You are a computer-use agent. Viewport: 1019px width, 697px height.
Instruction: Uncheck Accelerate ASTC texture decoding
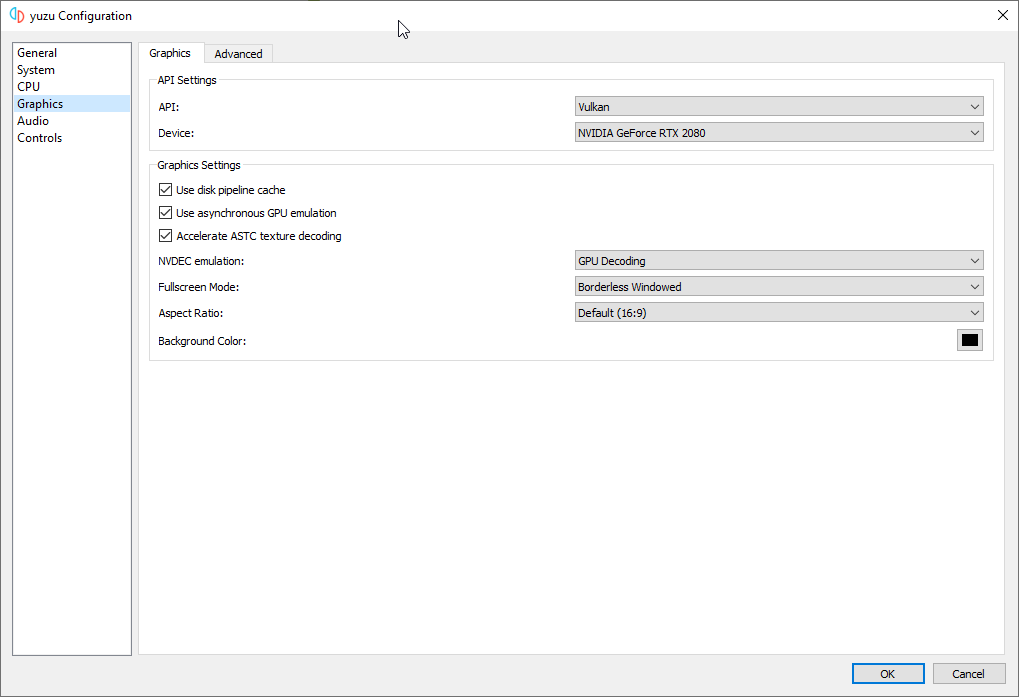pyautogui.click(x=166, y=236)
